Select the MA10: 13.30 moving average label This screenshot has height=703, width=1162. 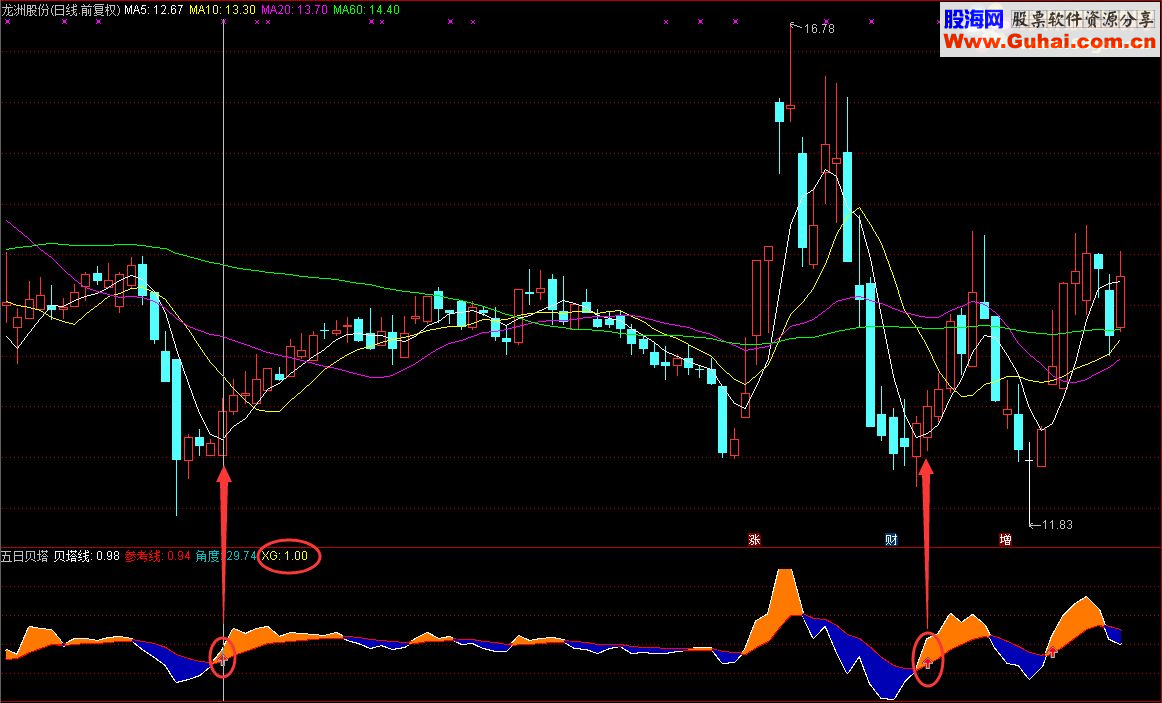click(x=222, y=10)
